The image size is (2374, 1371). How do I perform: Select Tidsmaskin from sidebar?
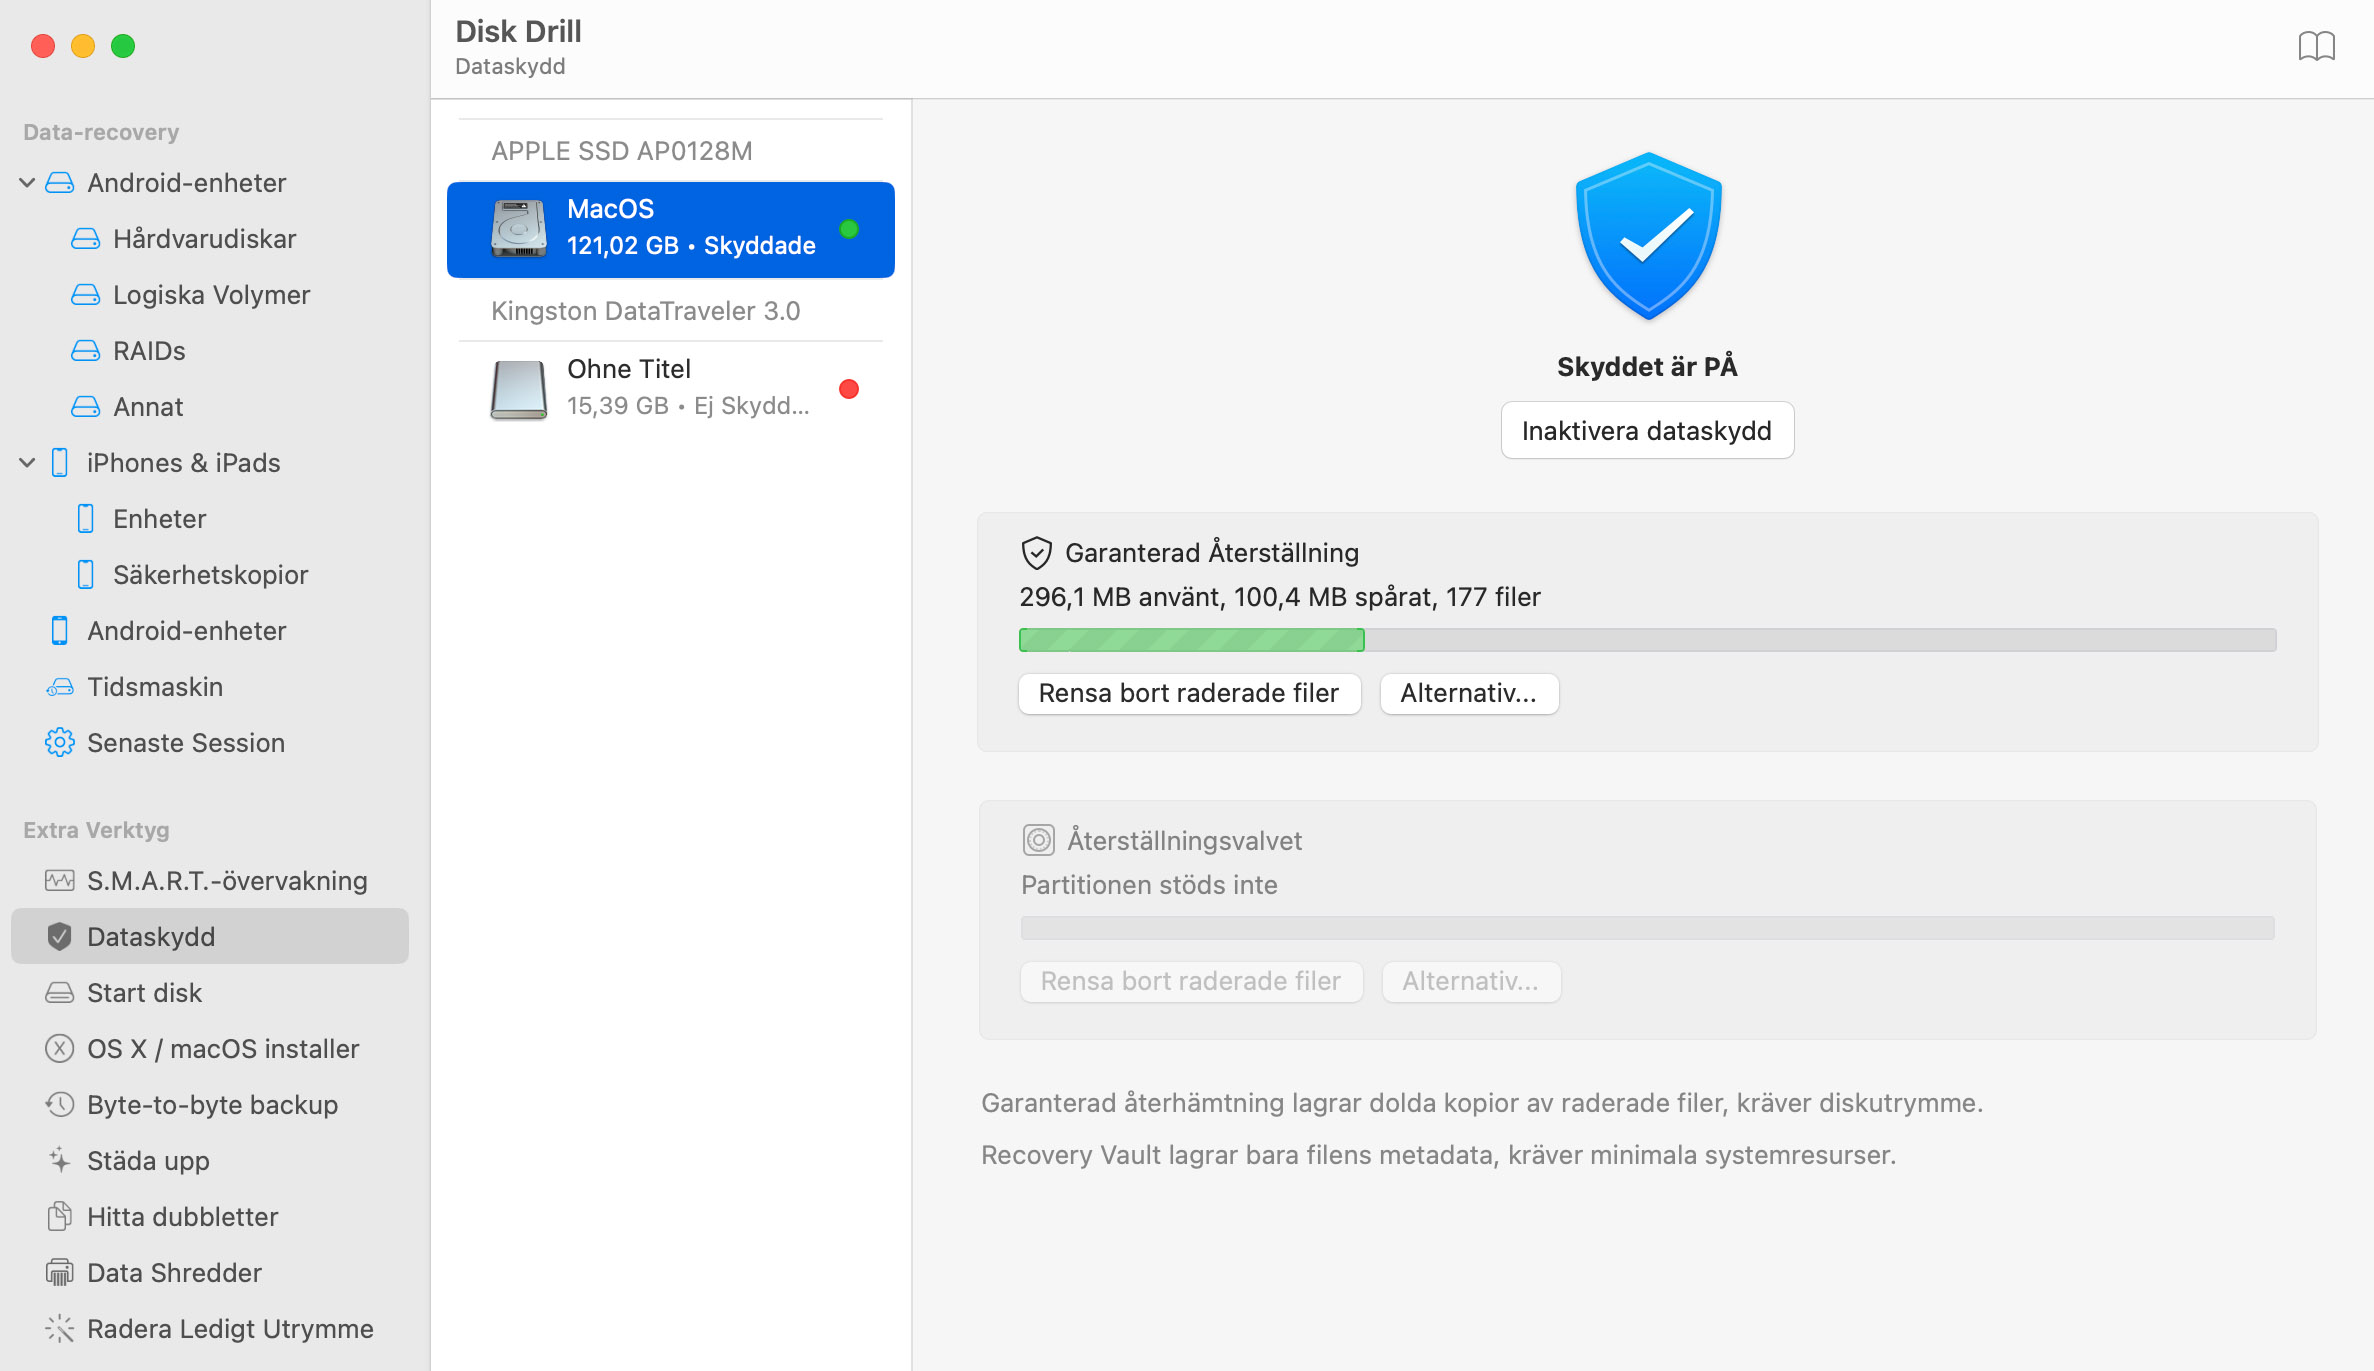click(155, 686)
